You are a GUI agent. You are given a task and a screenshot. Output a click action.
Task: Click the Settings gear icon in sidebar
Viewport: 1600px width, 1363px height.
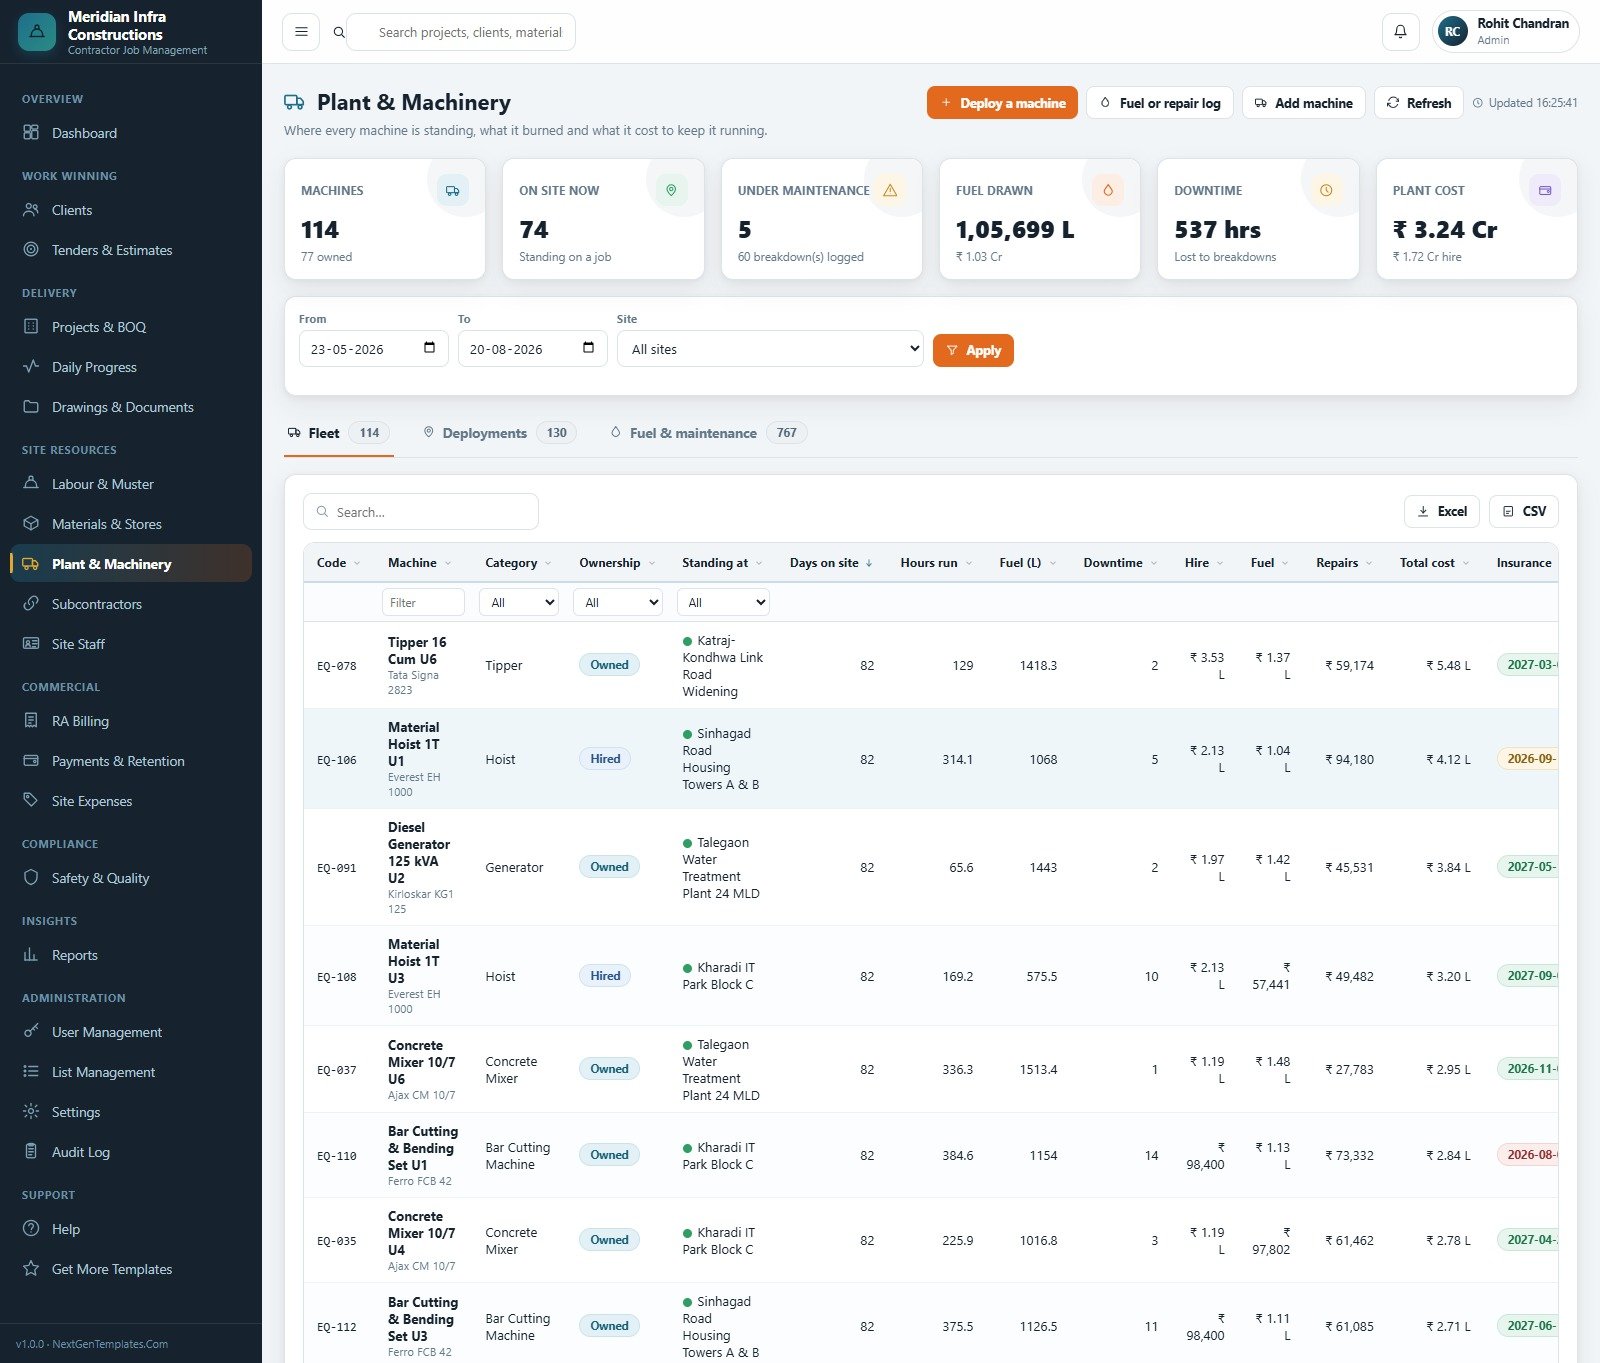[31, 1111]
